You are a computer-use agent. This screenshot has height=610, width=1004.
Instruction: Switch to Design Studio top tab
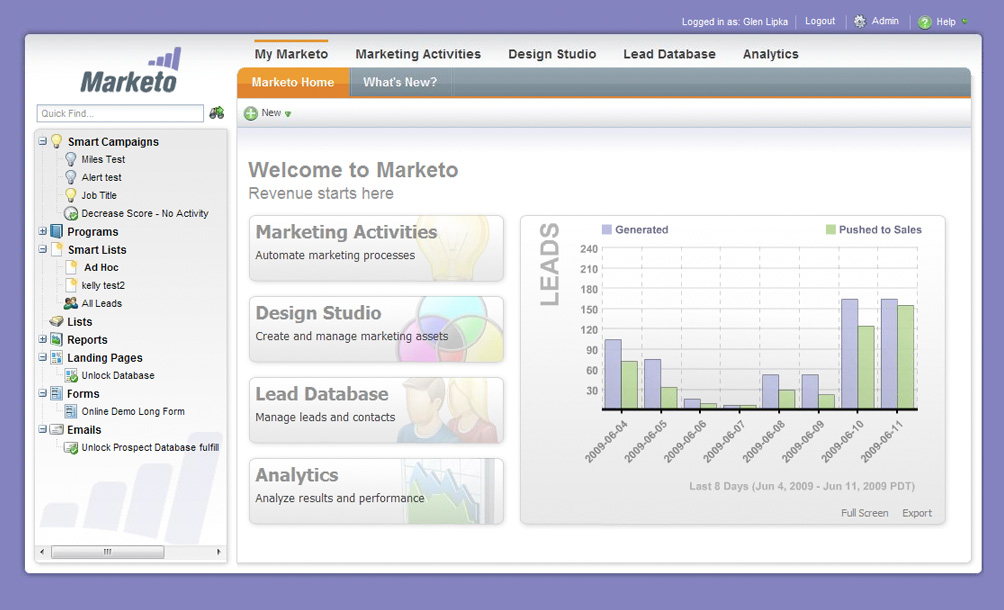point(552,54)
